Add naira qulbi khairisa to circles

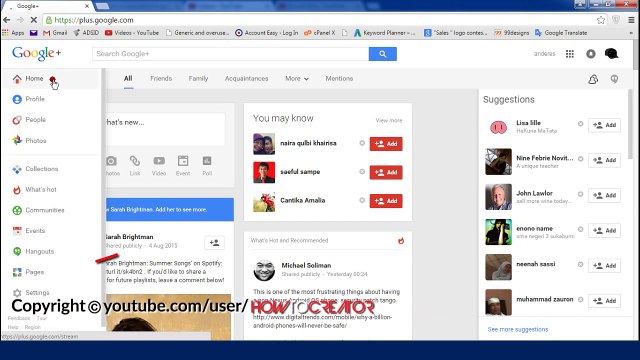(x=386, y=144)
